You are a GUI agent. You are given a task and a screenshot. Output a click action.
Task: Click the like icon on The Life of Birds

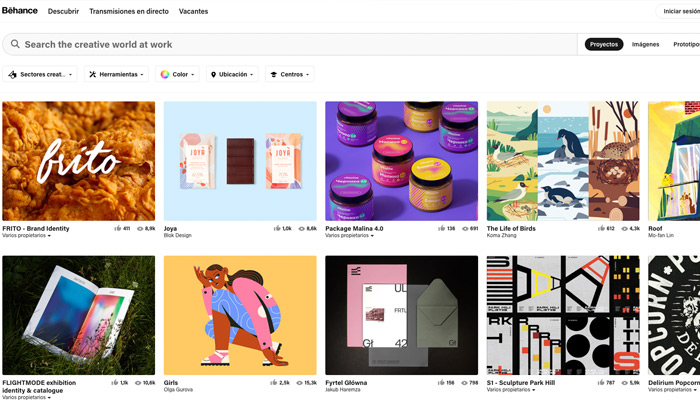[601, 228]
